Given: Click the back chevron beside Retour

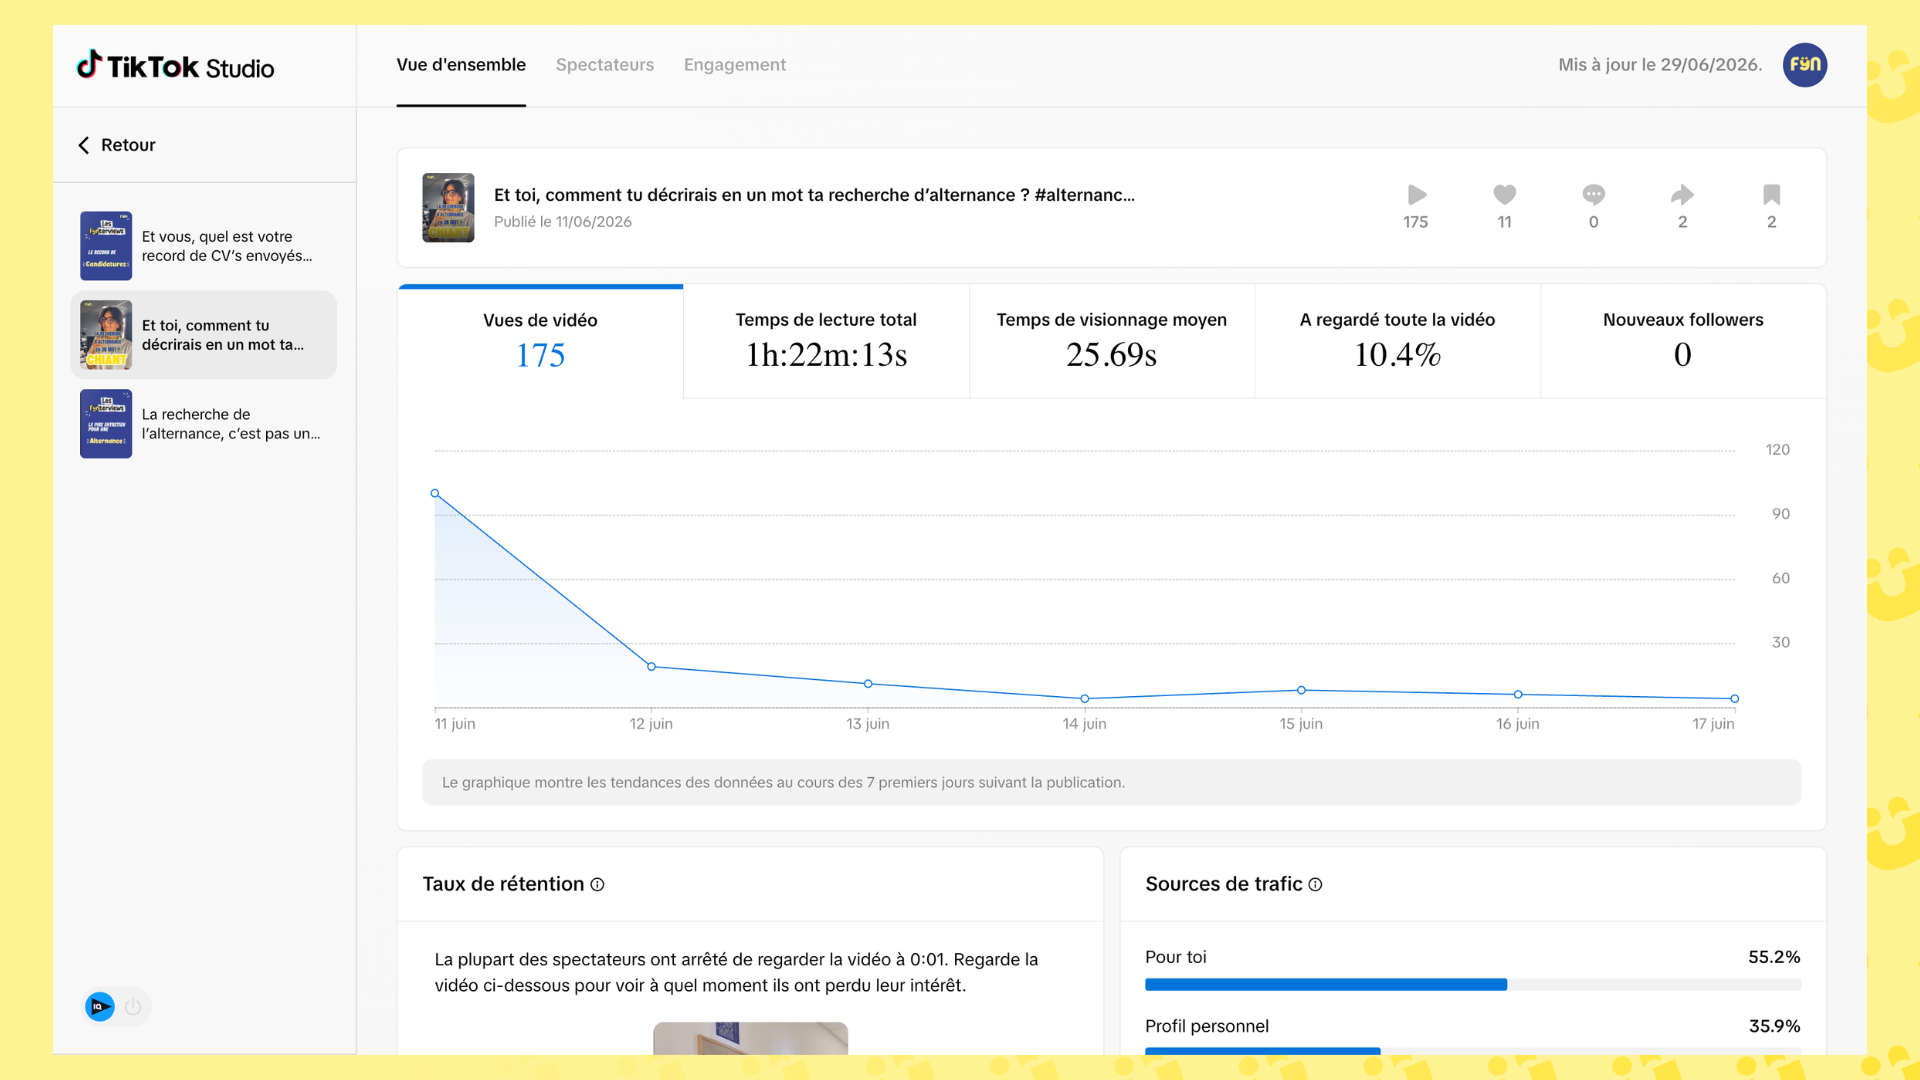Looking at the screenshot, I should [x=84, y=145].
